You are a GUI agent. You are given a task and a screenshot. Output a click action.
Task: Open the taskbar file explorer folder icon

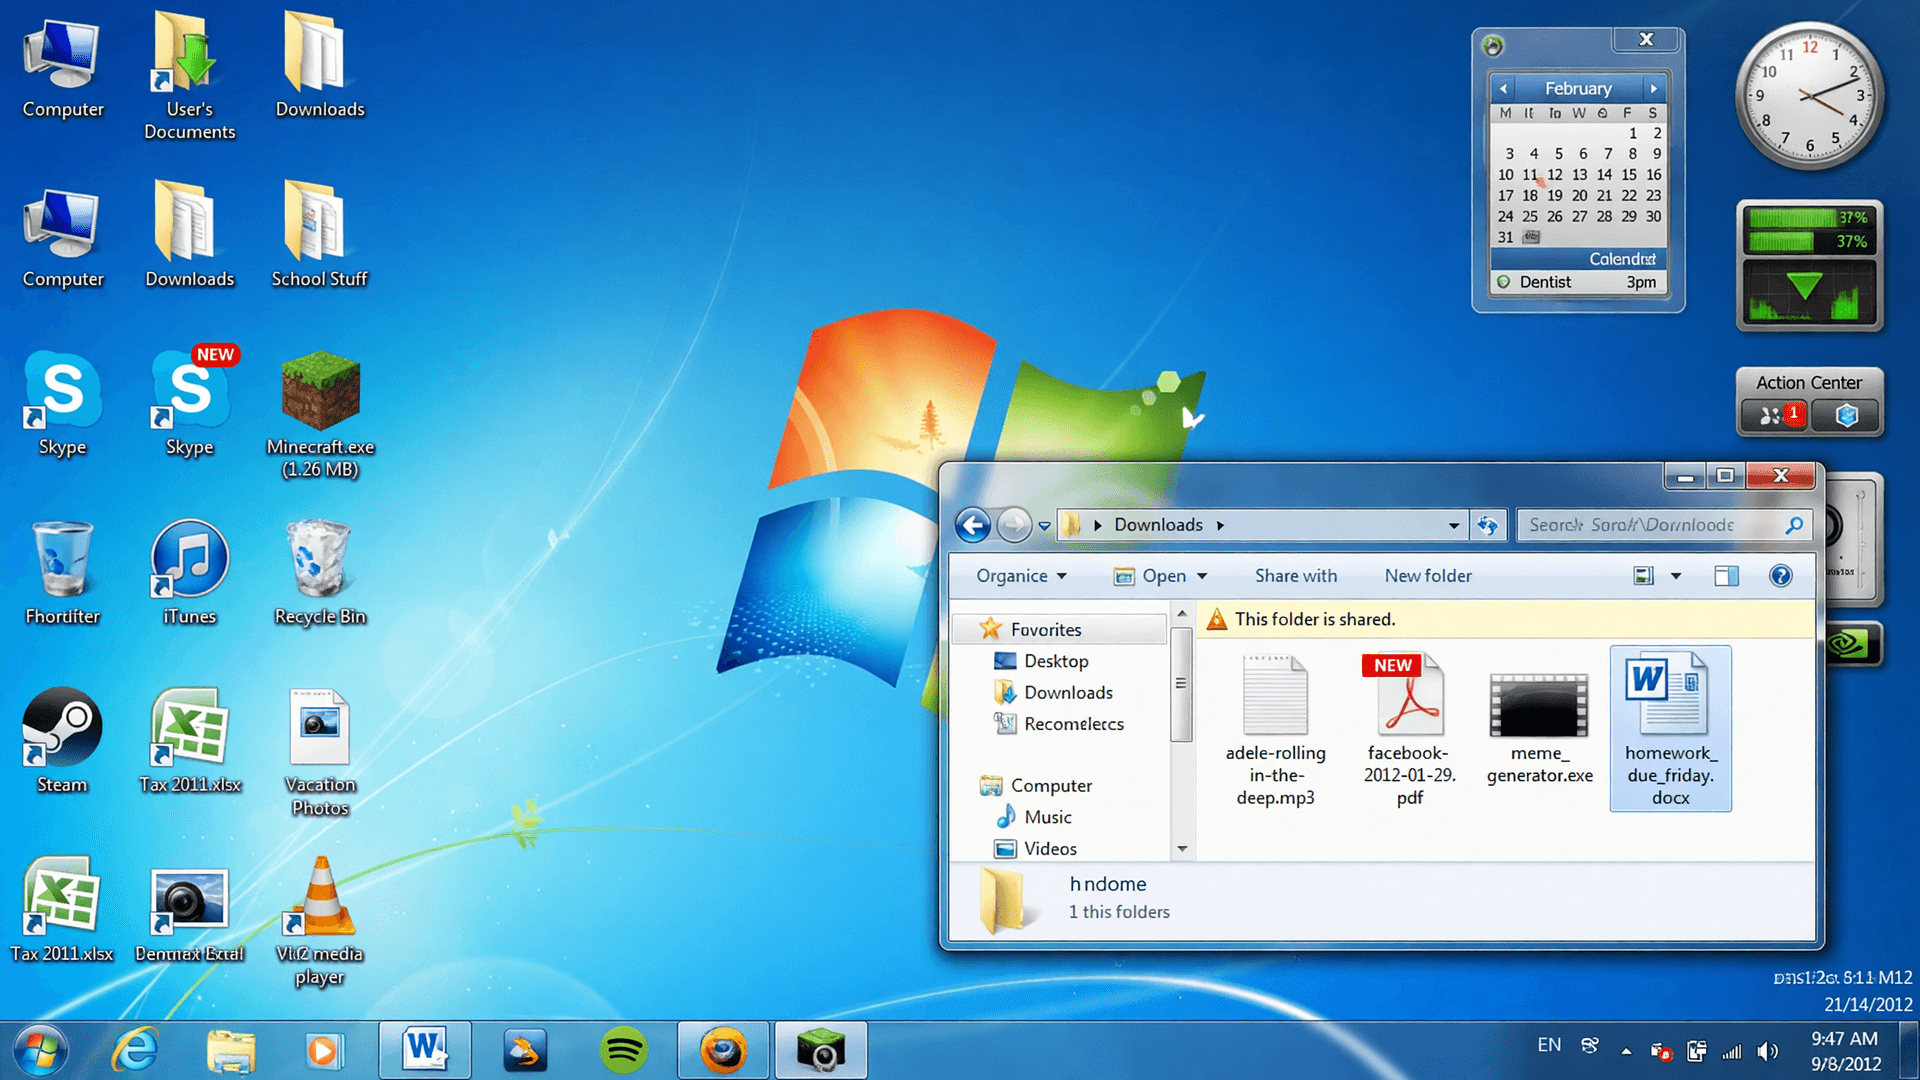(231, 1052)
